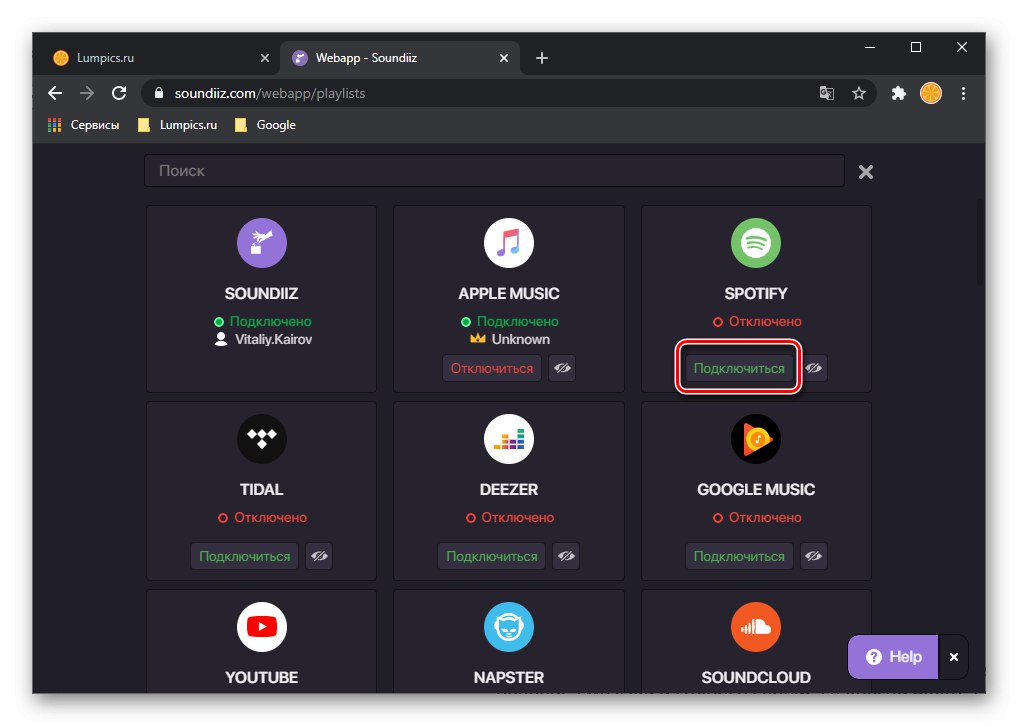Click the Spotify logo icon
This screenshot has width=1018, height=726.
tap(756, 243)
